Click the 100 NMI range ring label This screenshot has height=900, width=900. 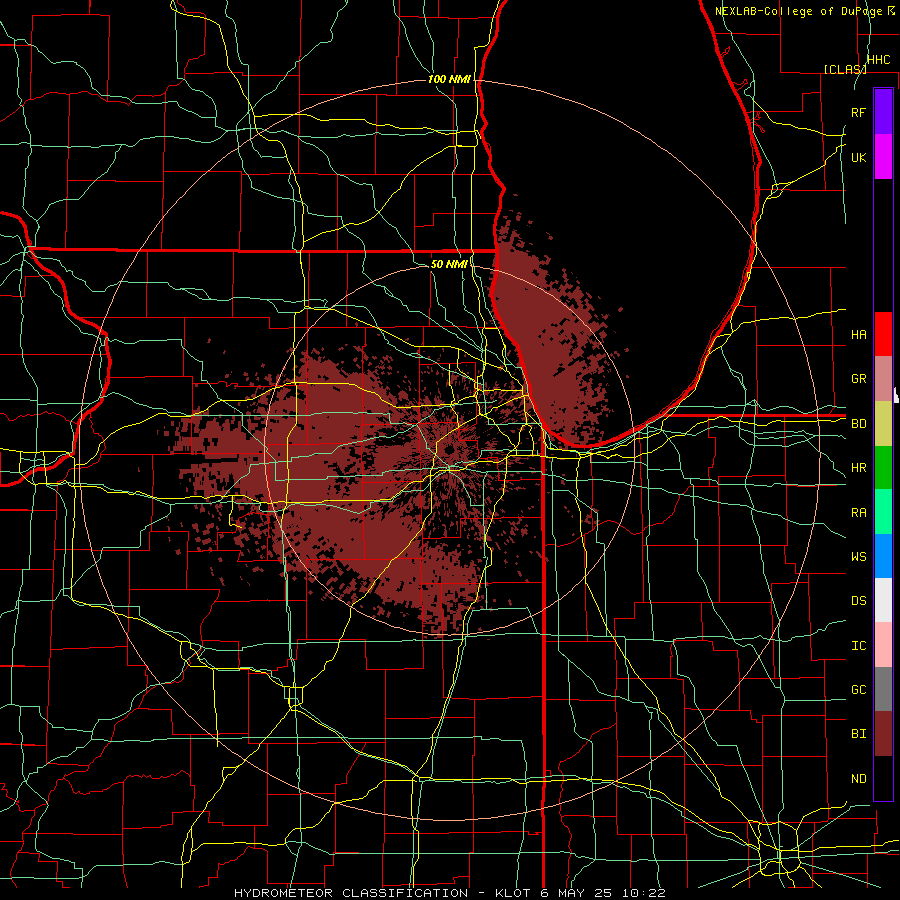coord(449,79)
